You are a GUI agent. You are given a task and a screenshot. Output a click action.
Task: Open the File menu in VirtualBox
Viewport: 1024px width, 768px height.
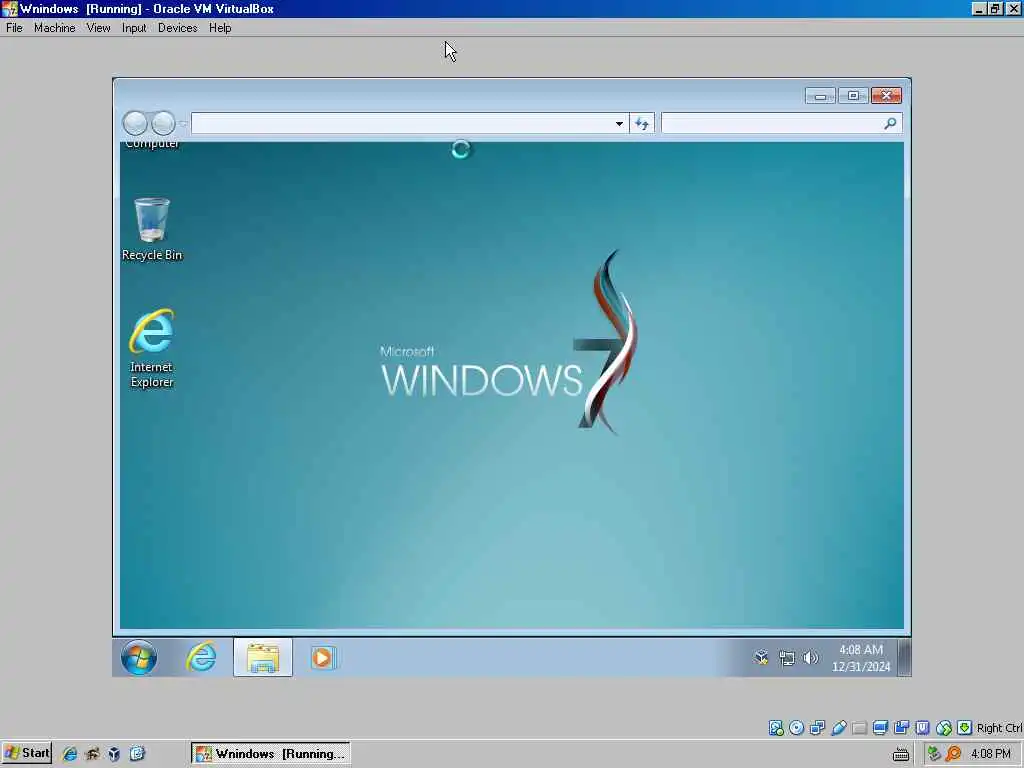(14, 28)
